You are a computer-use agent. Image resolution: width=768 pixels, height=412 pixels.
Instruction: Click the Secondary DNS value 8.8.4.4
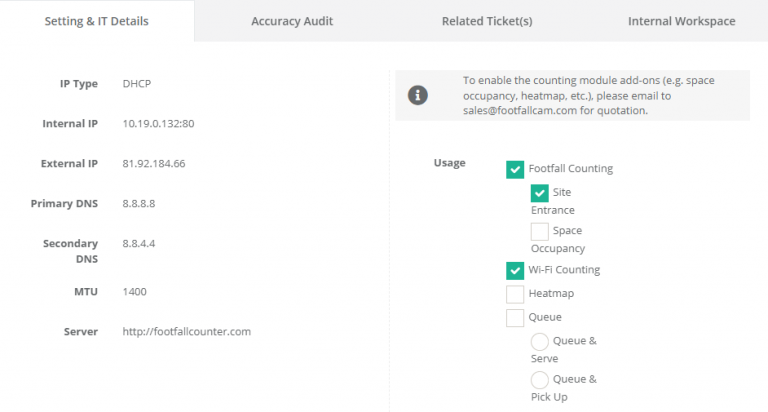pos(138,243)
